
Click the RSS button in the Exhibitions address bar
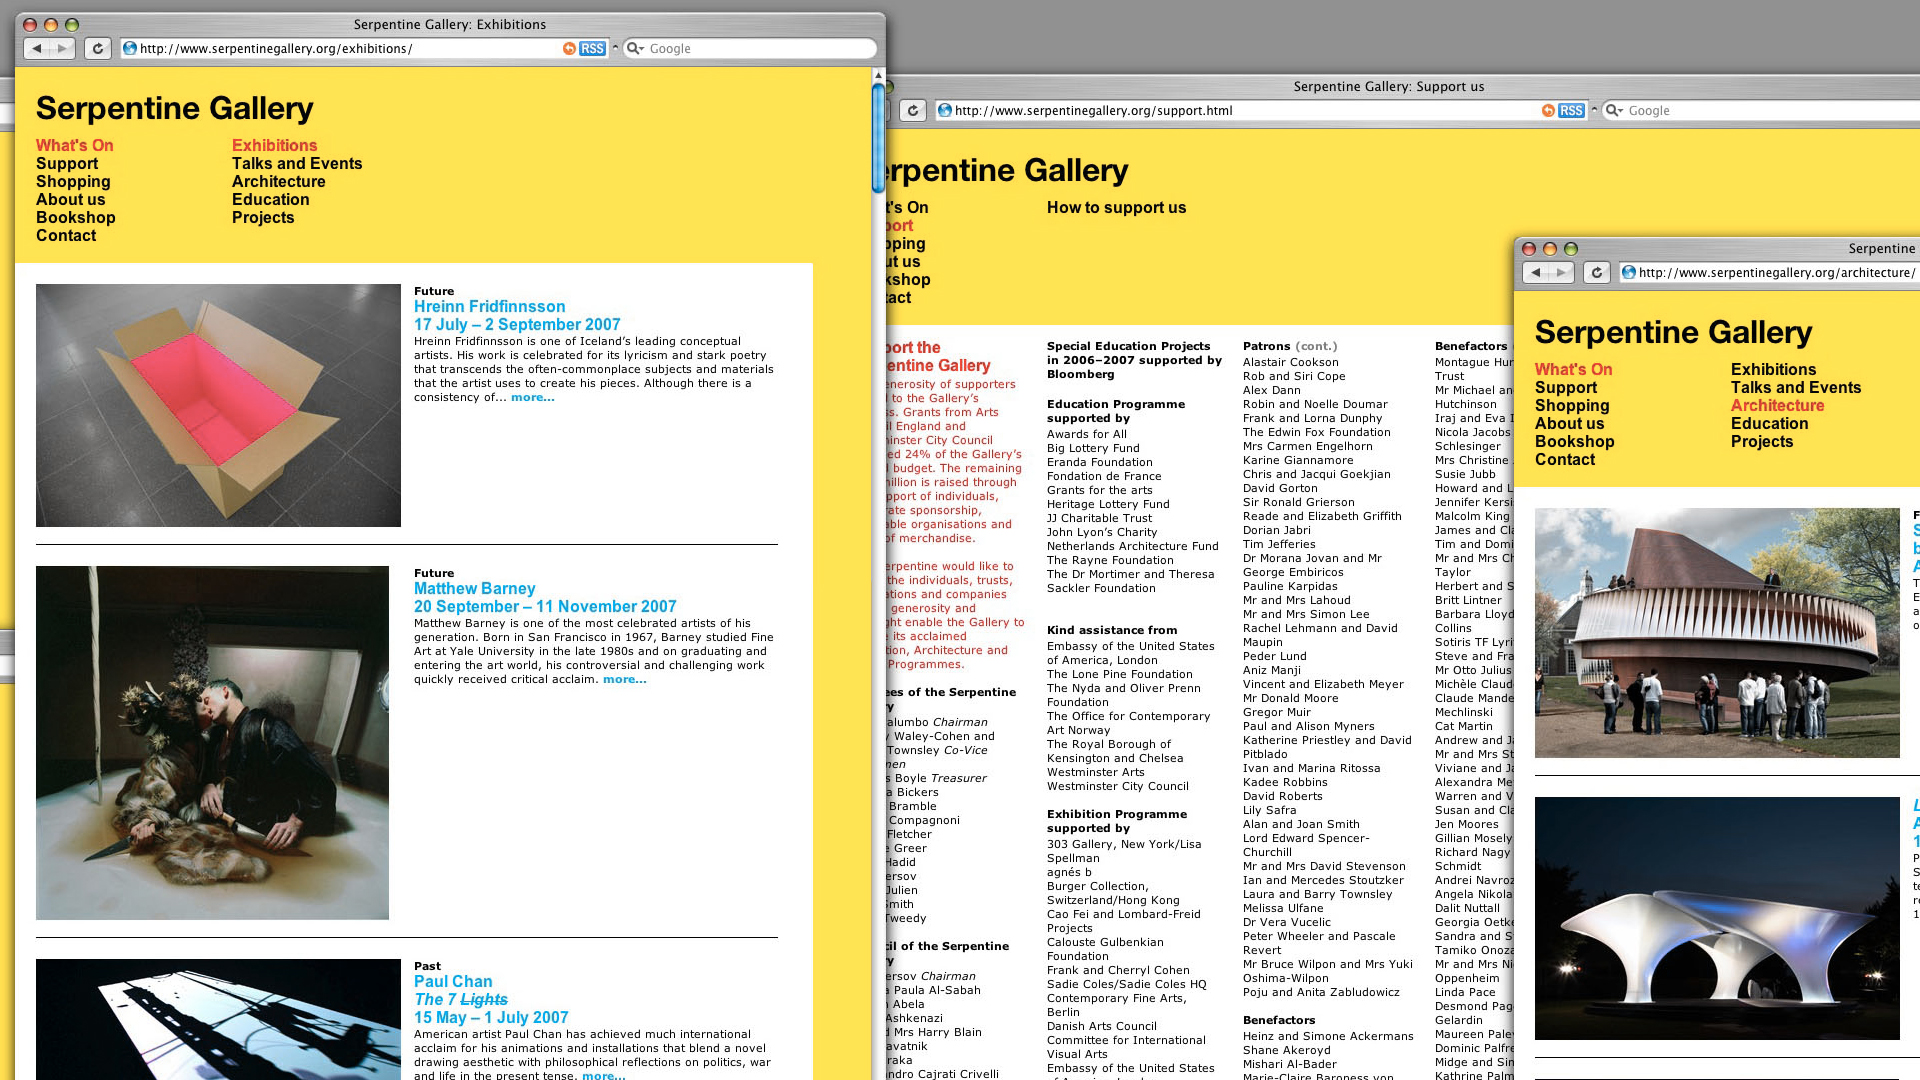(592, 48)
